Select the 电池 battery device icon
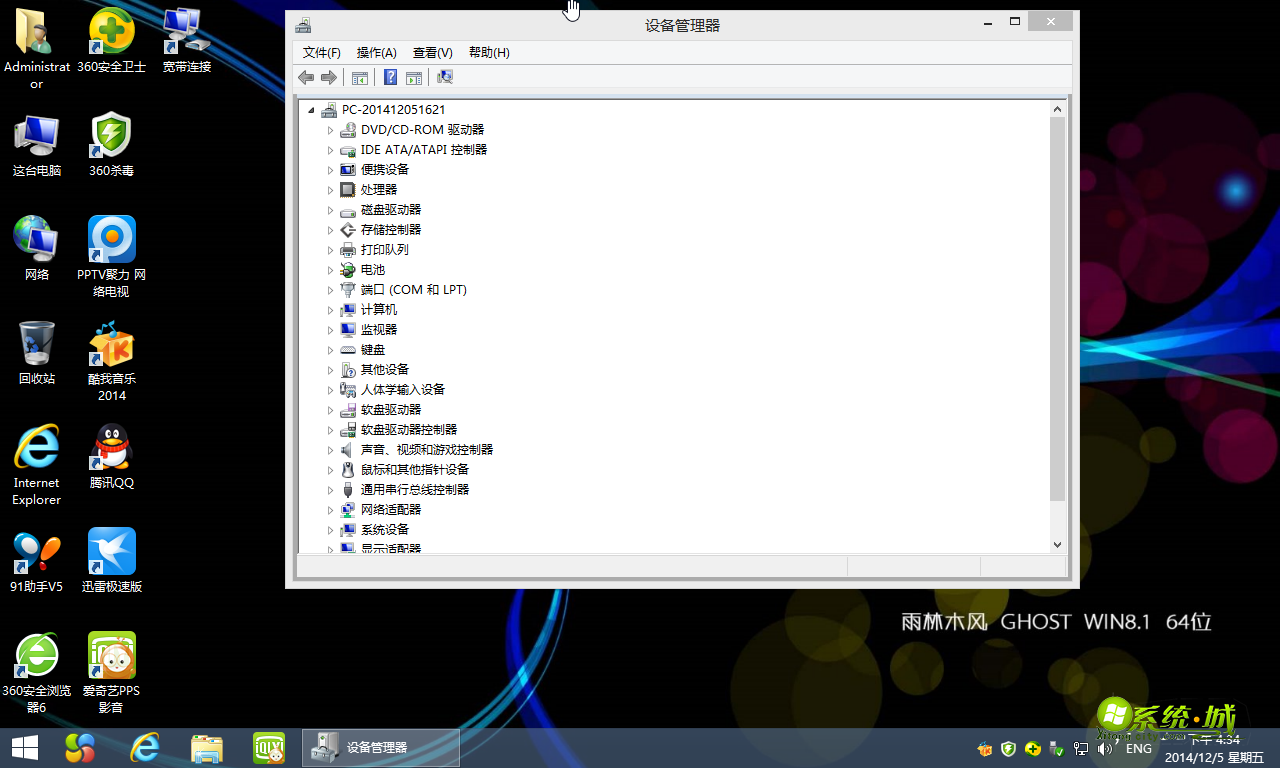 click(x=347, y=269)
